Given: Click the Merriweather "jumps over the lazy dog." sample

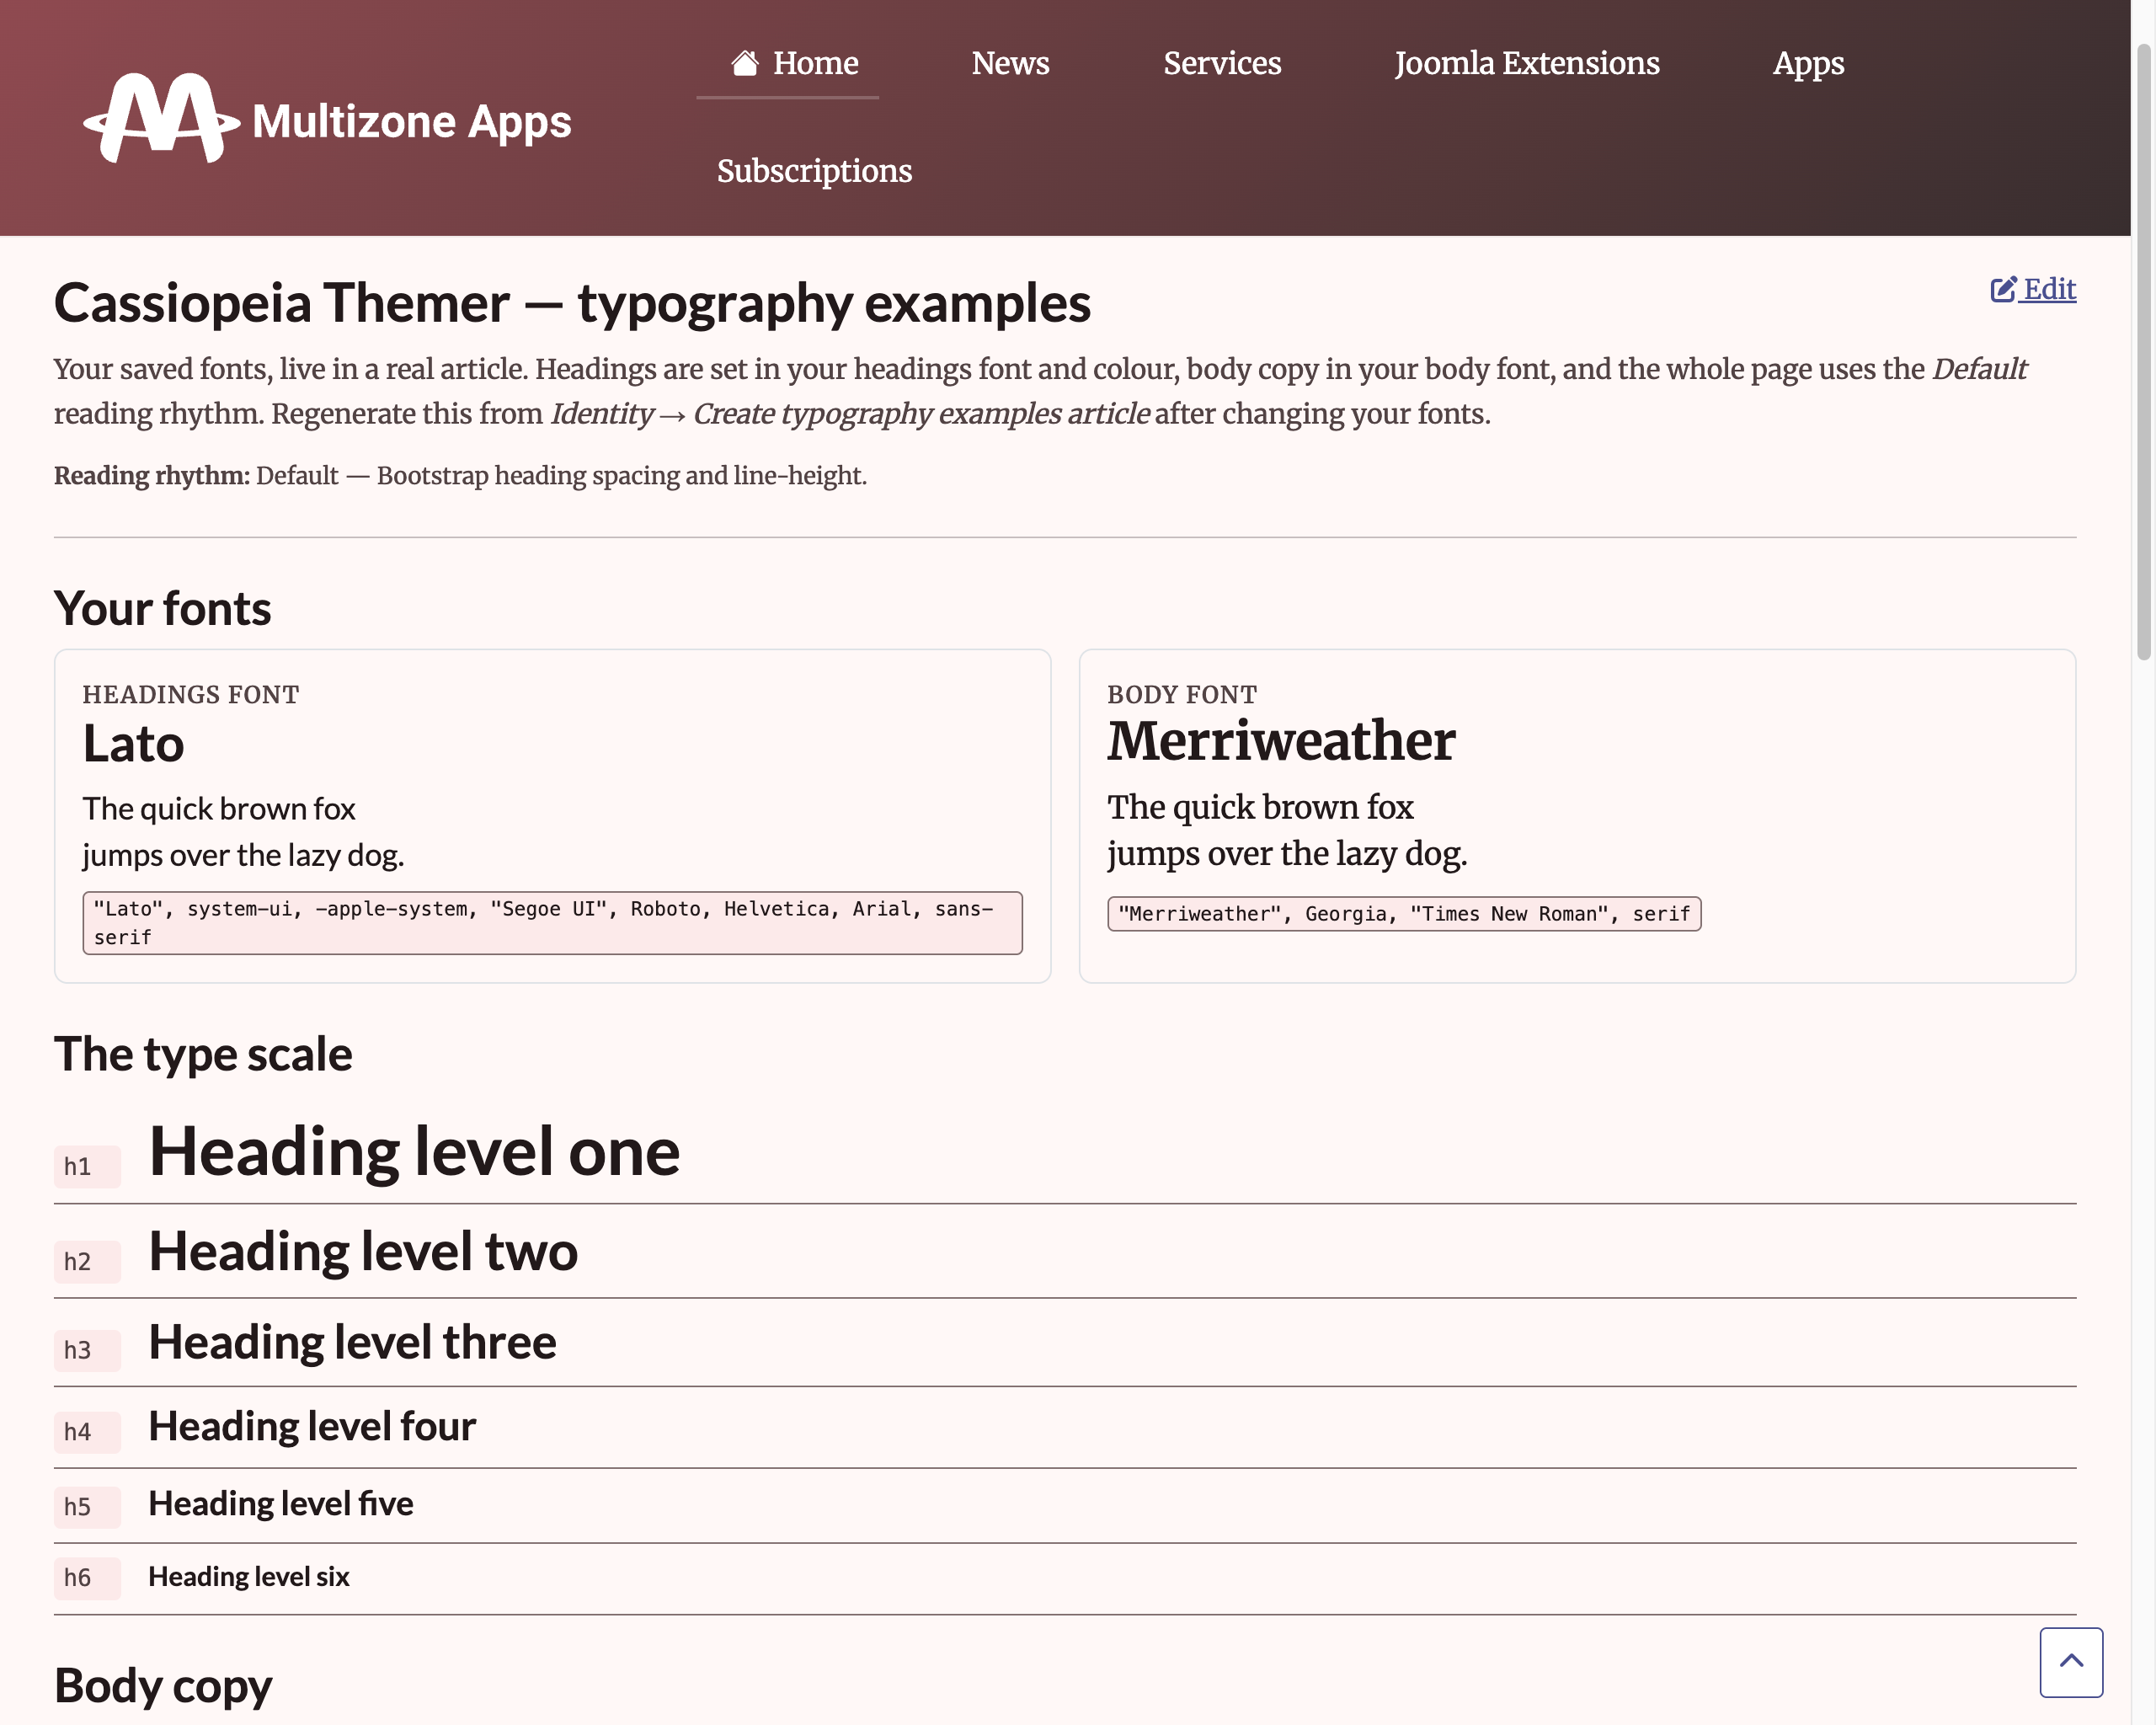Looking at the screenshot, I should [1287, 854].
